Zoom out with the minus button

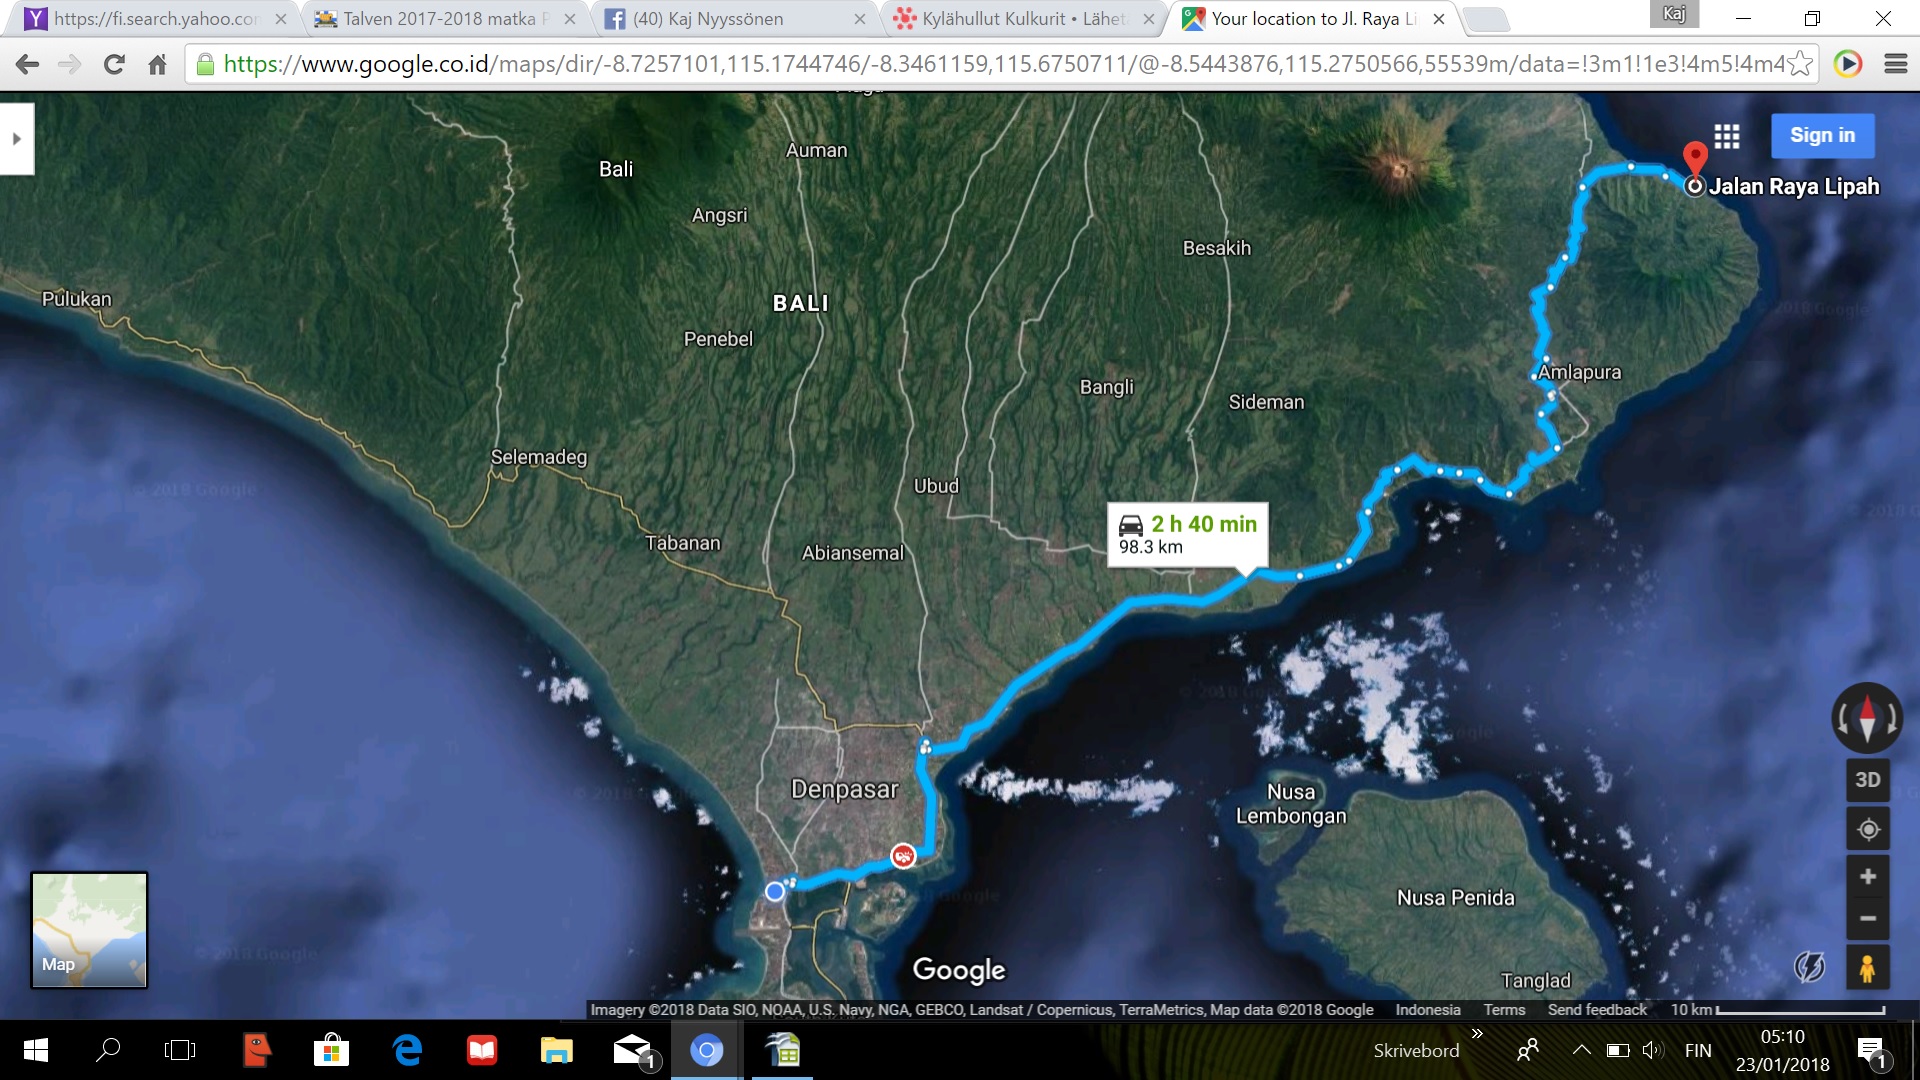1867,919
